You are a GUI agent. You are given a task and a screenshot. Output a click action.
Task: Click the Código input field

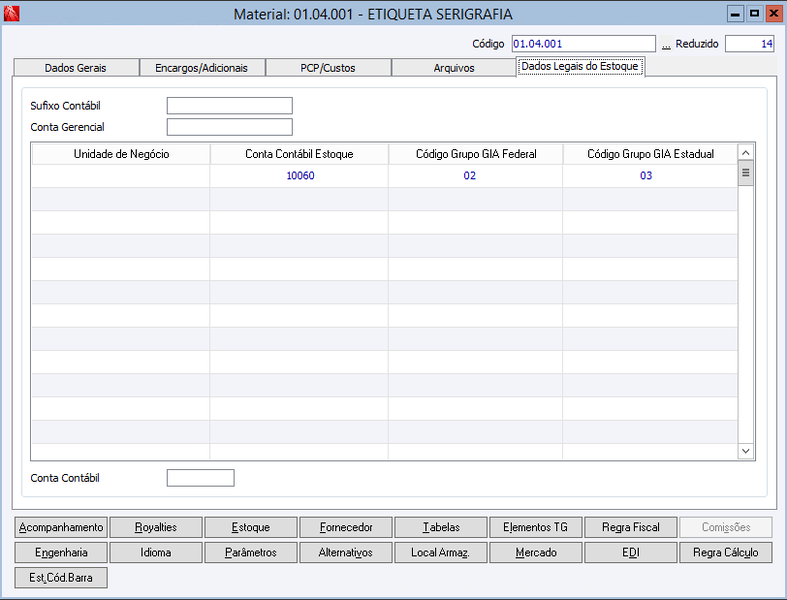(x=584, y=44)
